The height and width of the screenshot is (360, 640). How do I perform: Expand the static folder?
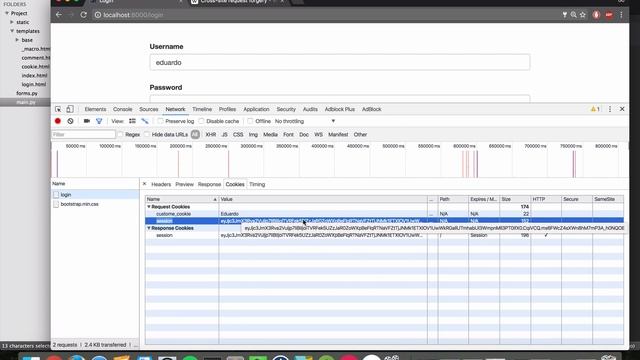point(12,22)
